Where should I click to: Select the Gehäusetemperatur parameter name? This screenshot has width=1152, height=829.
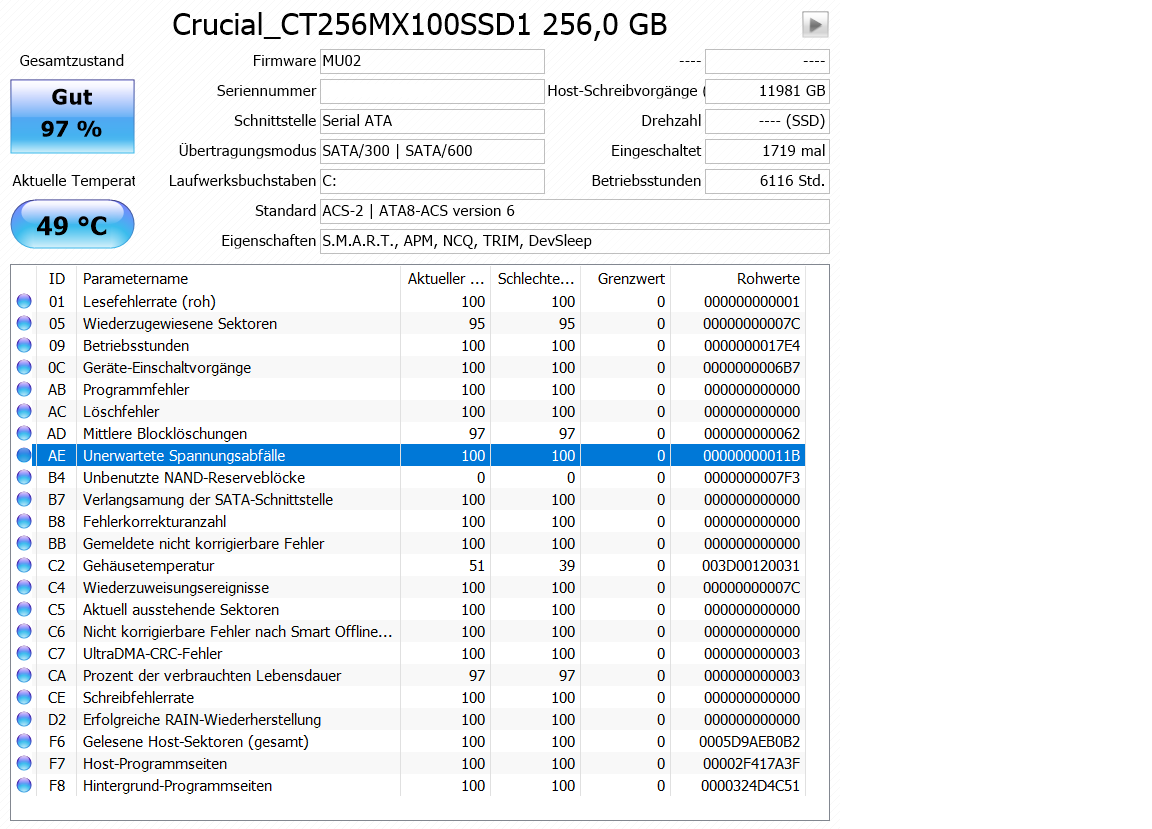point(148,566)
